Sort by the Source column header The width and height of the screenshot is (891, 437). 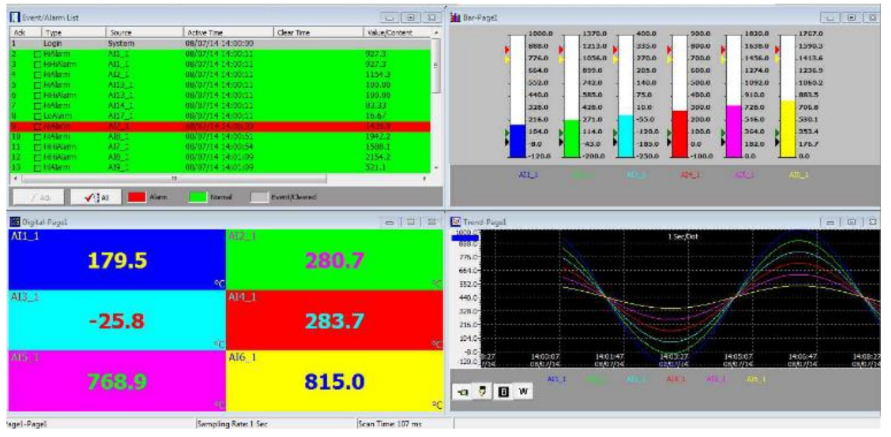(144, 33)
